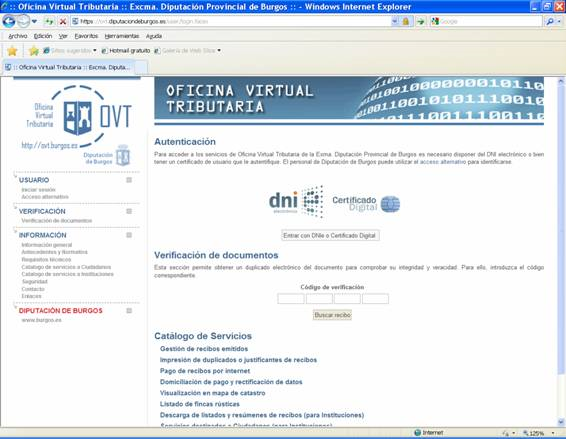This screenshot has width=566, height=439.
Task: Open the Favoritos menu
Action: click(86, 36)
